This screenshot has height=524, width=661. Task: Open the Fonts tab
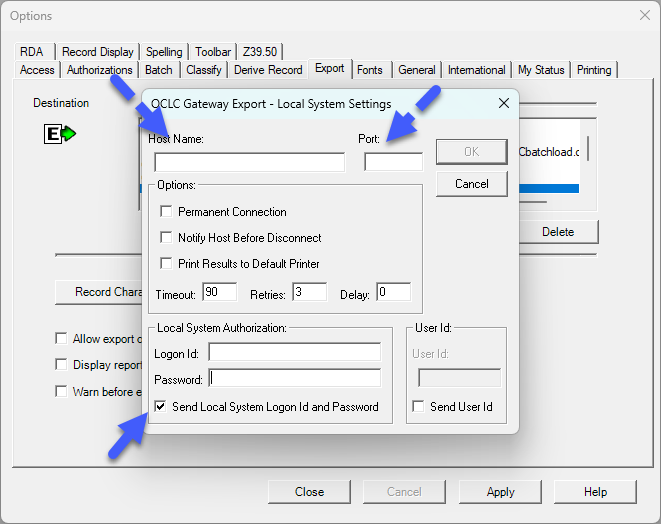click(x=370, y=70)
